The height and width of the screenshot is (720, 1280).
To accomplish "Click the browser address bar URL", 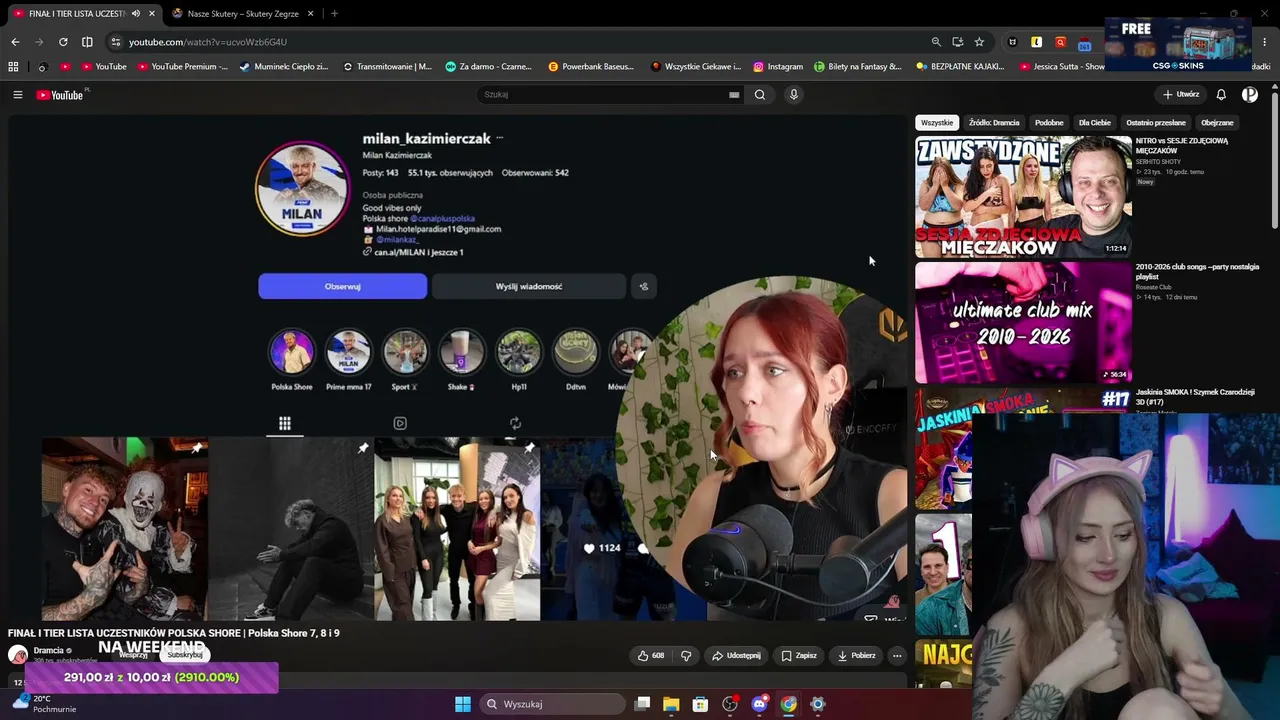I will tap(208, 42).
